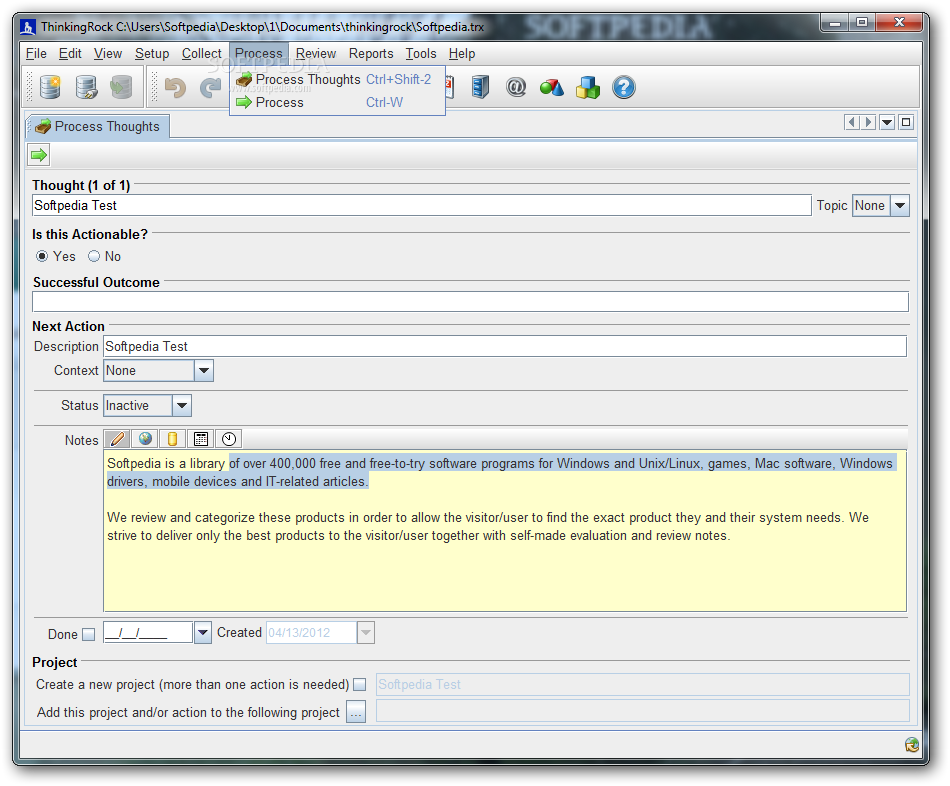Viewport: 950px width, 786px height.
Task: Click the open data file toolbar icon
Action: [x=86, y=87]
